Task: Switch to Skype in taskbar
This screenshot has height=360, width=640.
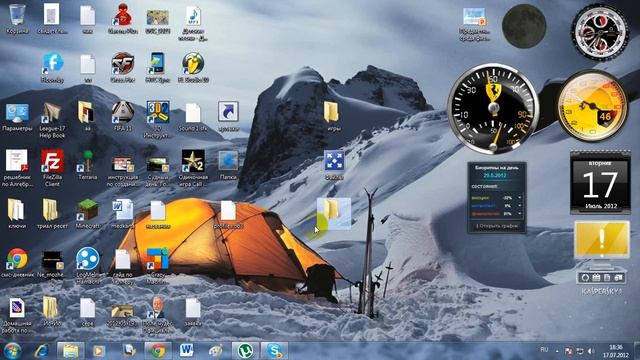Action: (274, 351)
